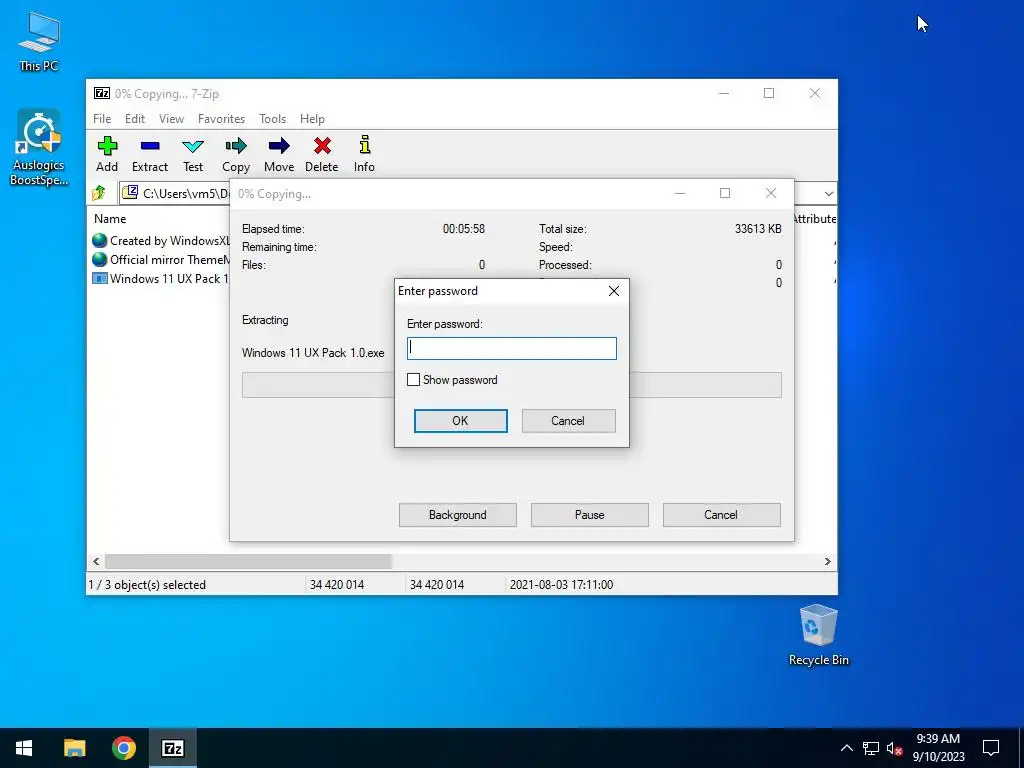Click the Copy toolbar icon
1024x768 pixels.
pyautogui.click(x=236, y=155)
